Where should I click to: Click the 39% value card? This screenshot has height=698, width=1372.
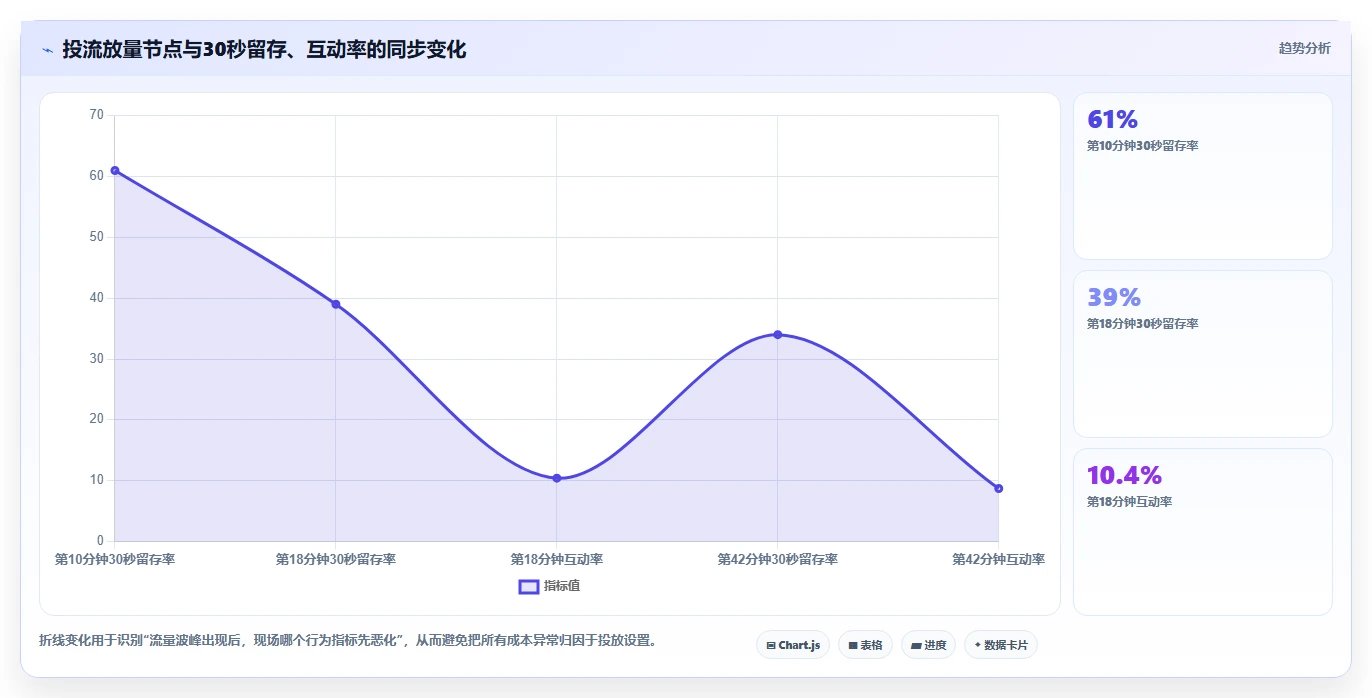point(1202,354)
